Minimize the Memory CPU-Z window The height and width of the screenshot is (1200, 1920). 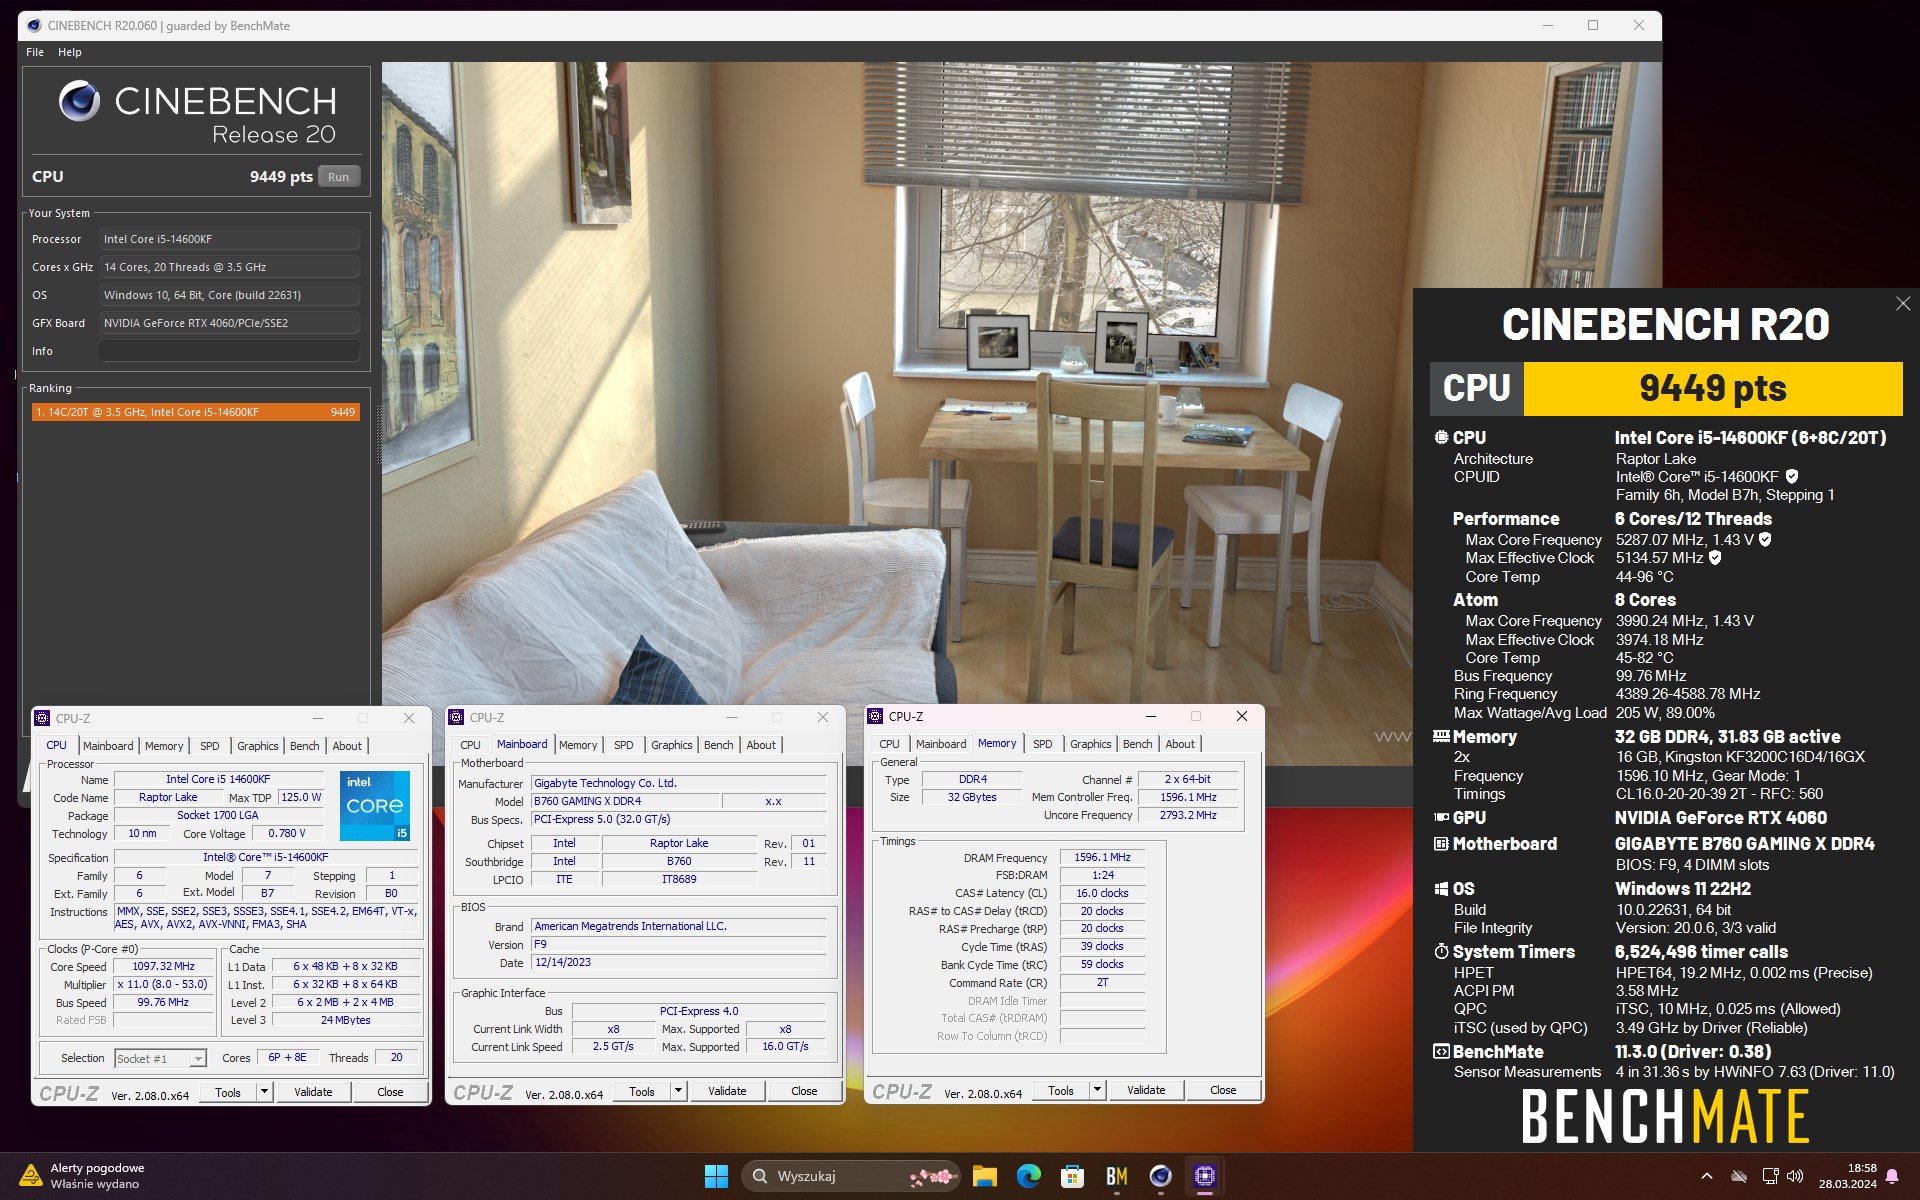pos(1151,716)
